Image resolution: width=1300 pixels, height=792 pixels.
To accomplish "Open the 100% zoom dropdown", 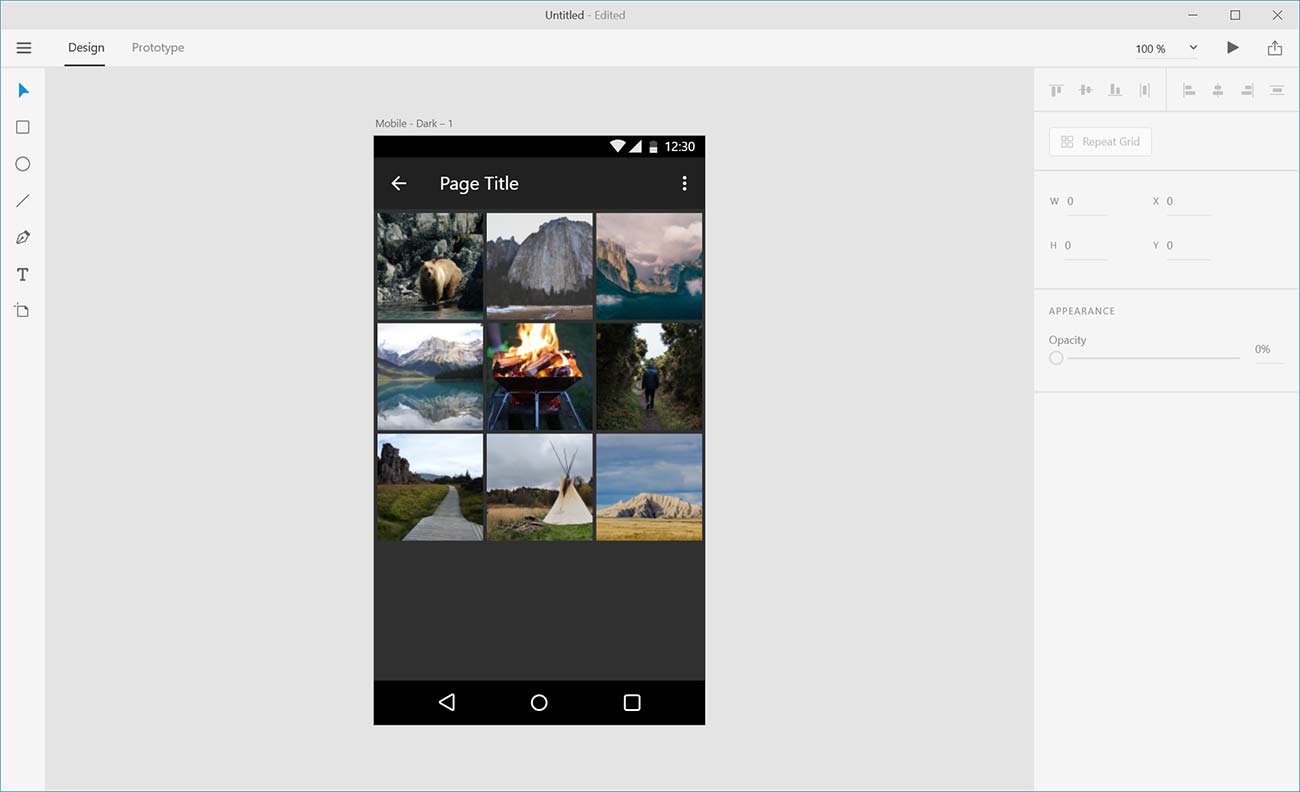I will [1166, 48].
